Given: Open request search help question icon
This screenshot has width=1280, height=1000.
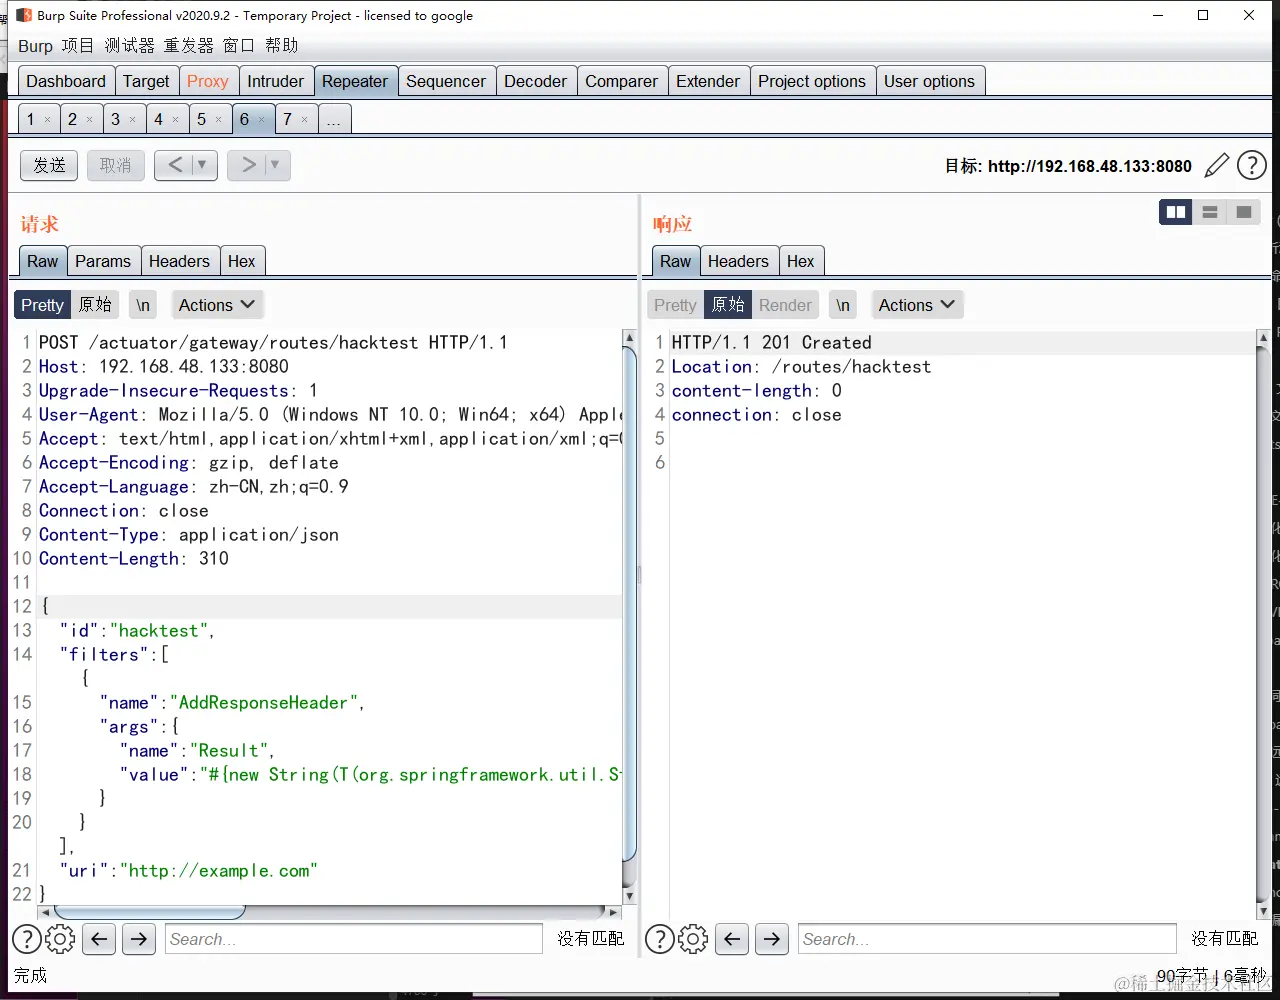Looking at the screenshot, I should tap(27, 939).
